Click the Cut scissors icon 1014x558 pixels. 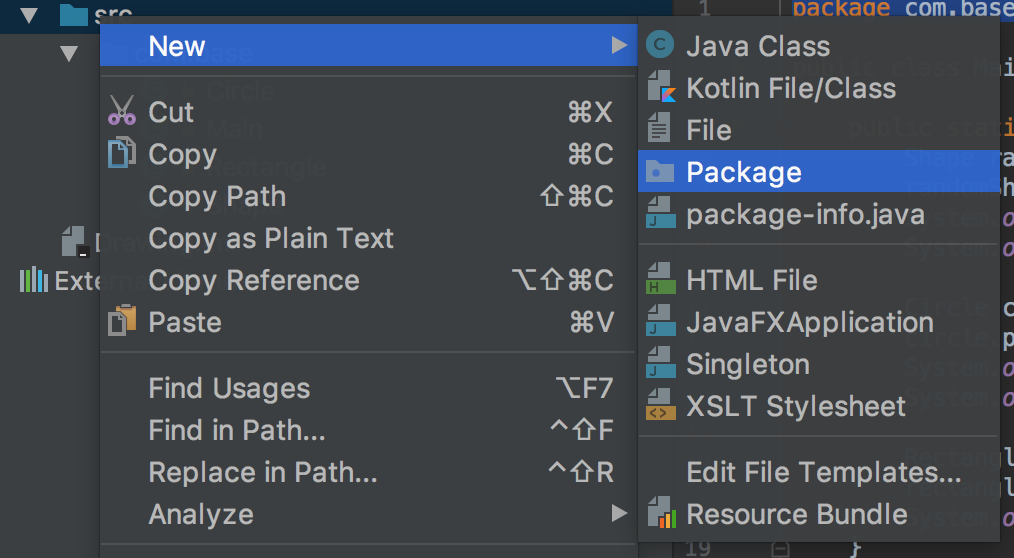122,112
